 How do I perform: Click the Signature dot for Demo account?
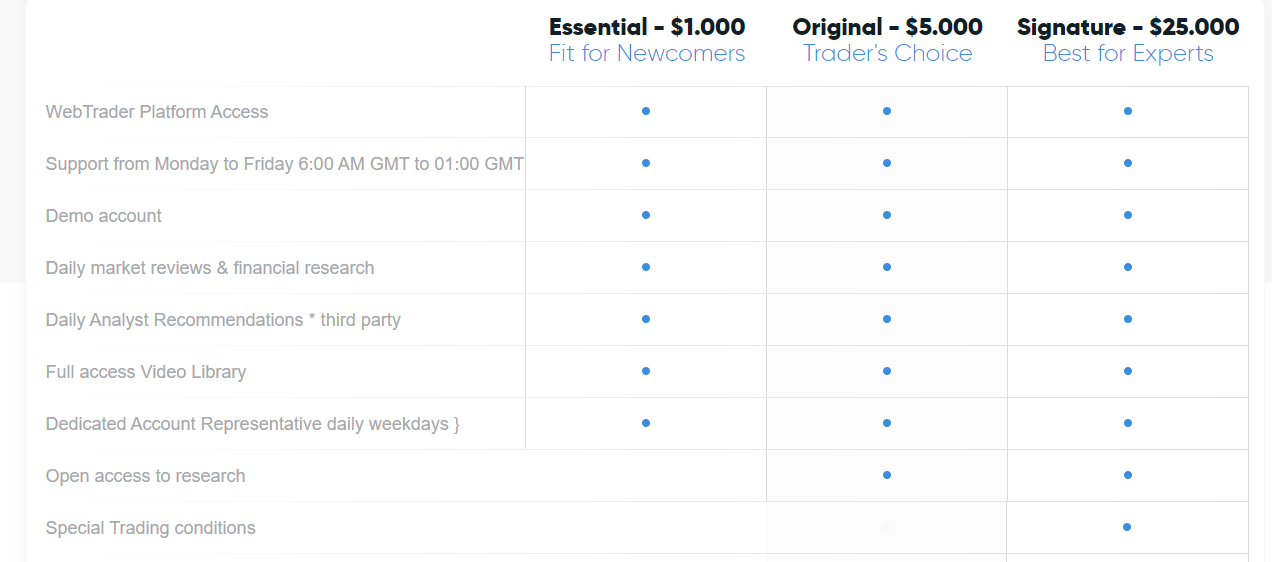coord(1127,215)
